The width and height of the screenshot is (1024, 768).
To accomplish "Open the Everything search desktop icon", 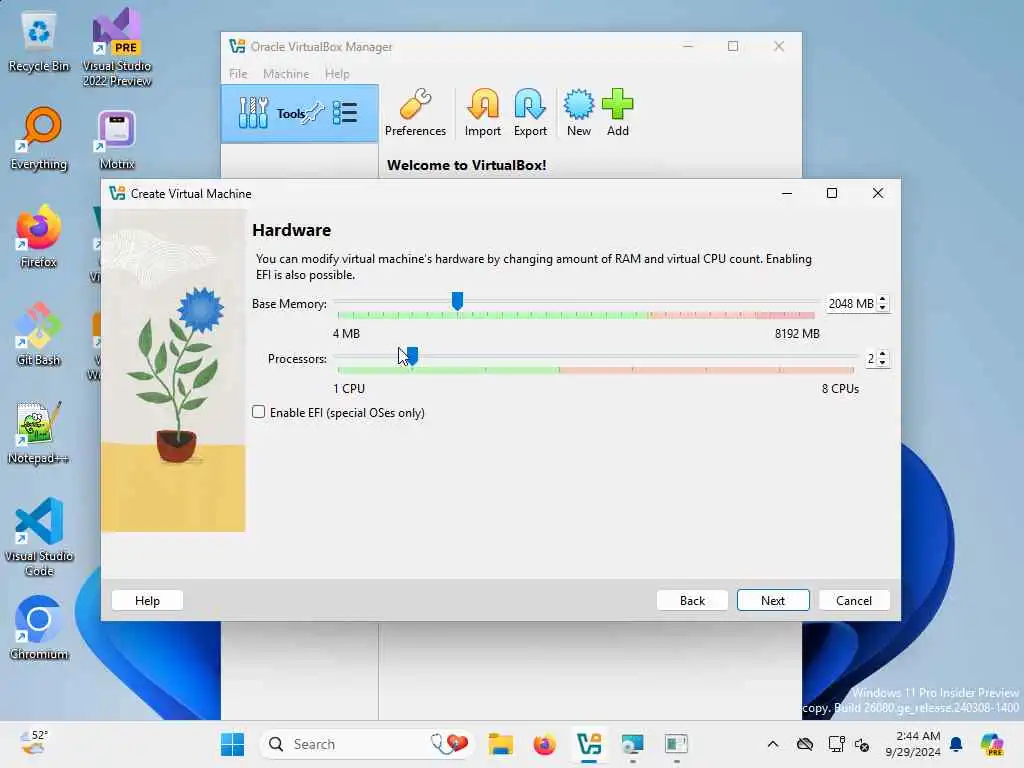I will pos(39,139).
